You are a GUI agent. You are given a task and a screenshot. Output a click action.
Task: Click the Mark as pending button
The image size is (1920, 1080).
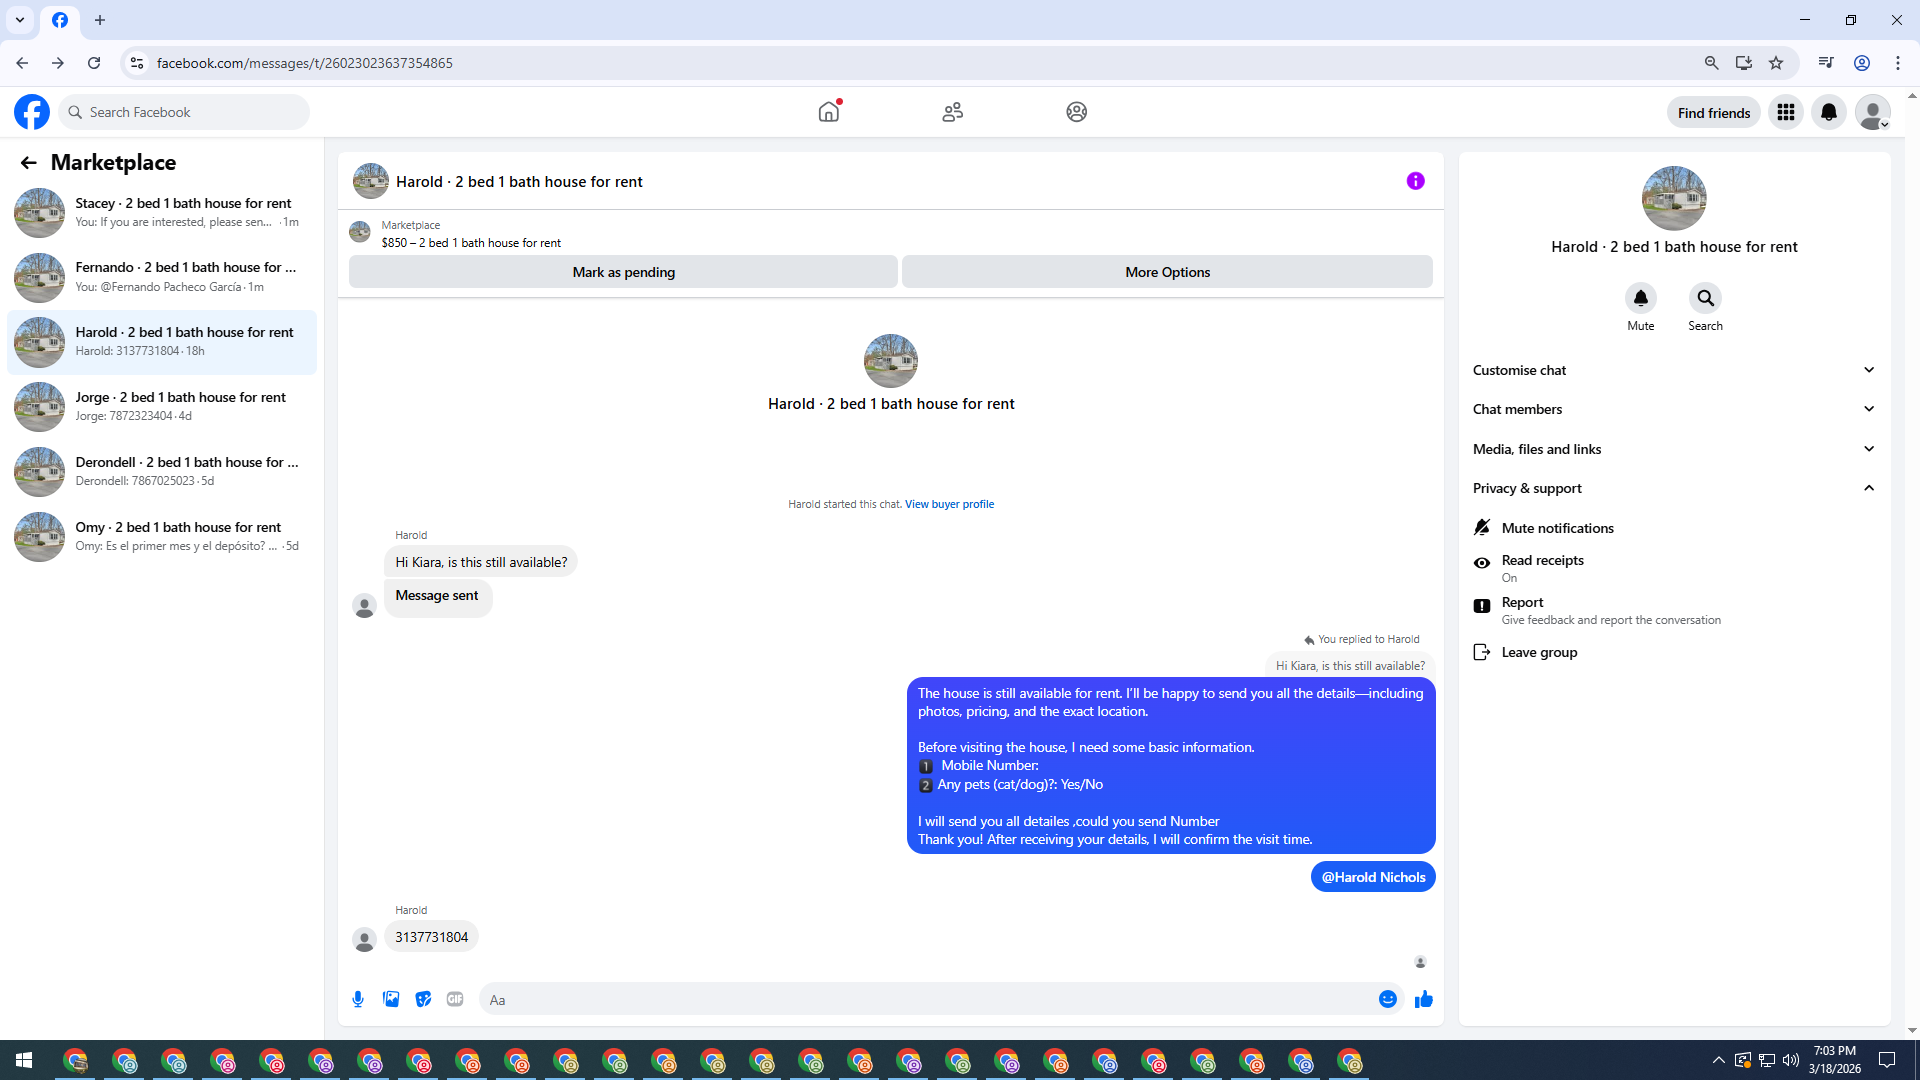pos(623,272)
